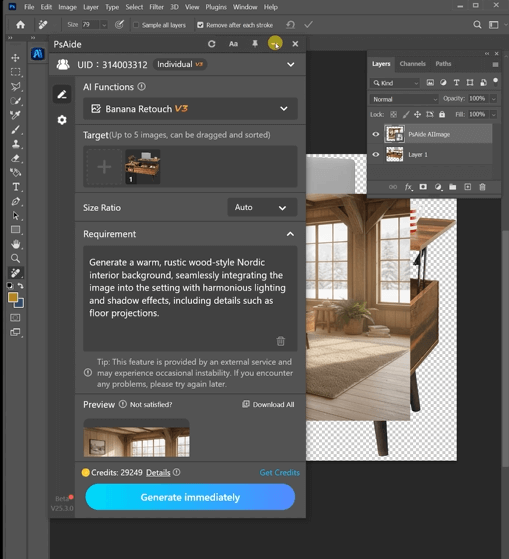Select the Zoom tool
This screenshot has width=509, height=559.
pos(15,258)
